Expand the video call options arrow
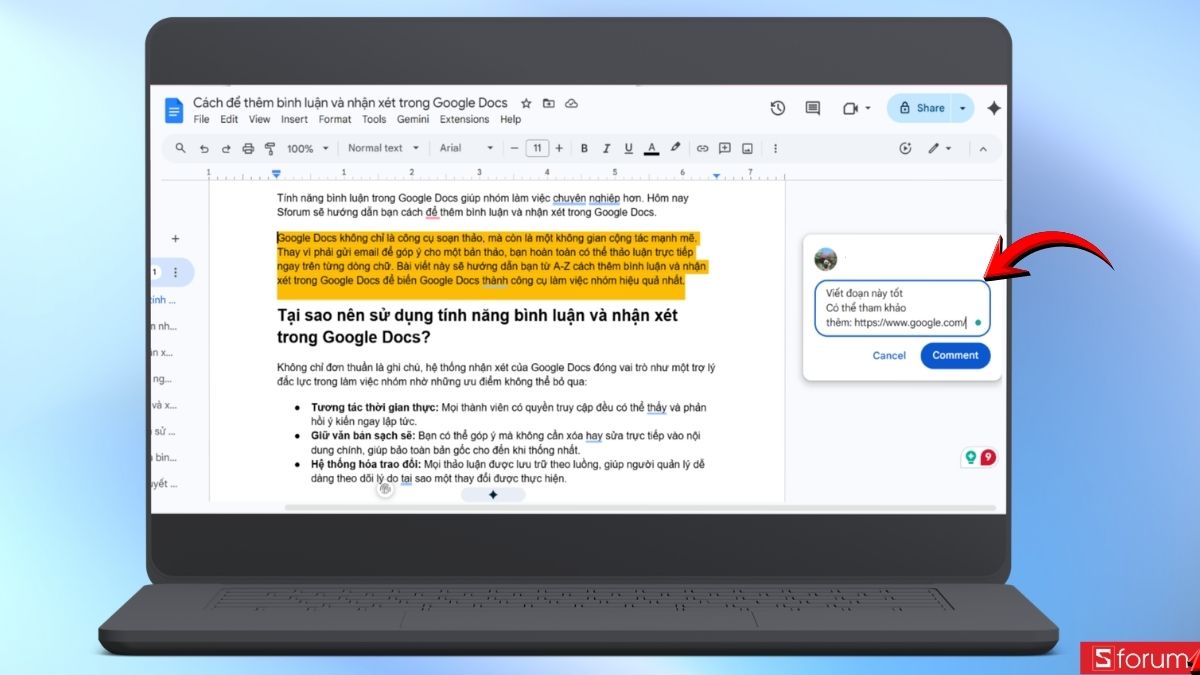The height and width of the screenshot is (675, 1200). 868,108
